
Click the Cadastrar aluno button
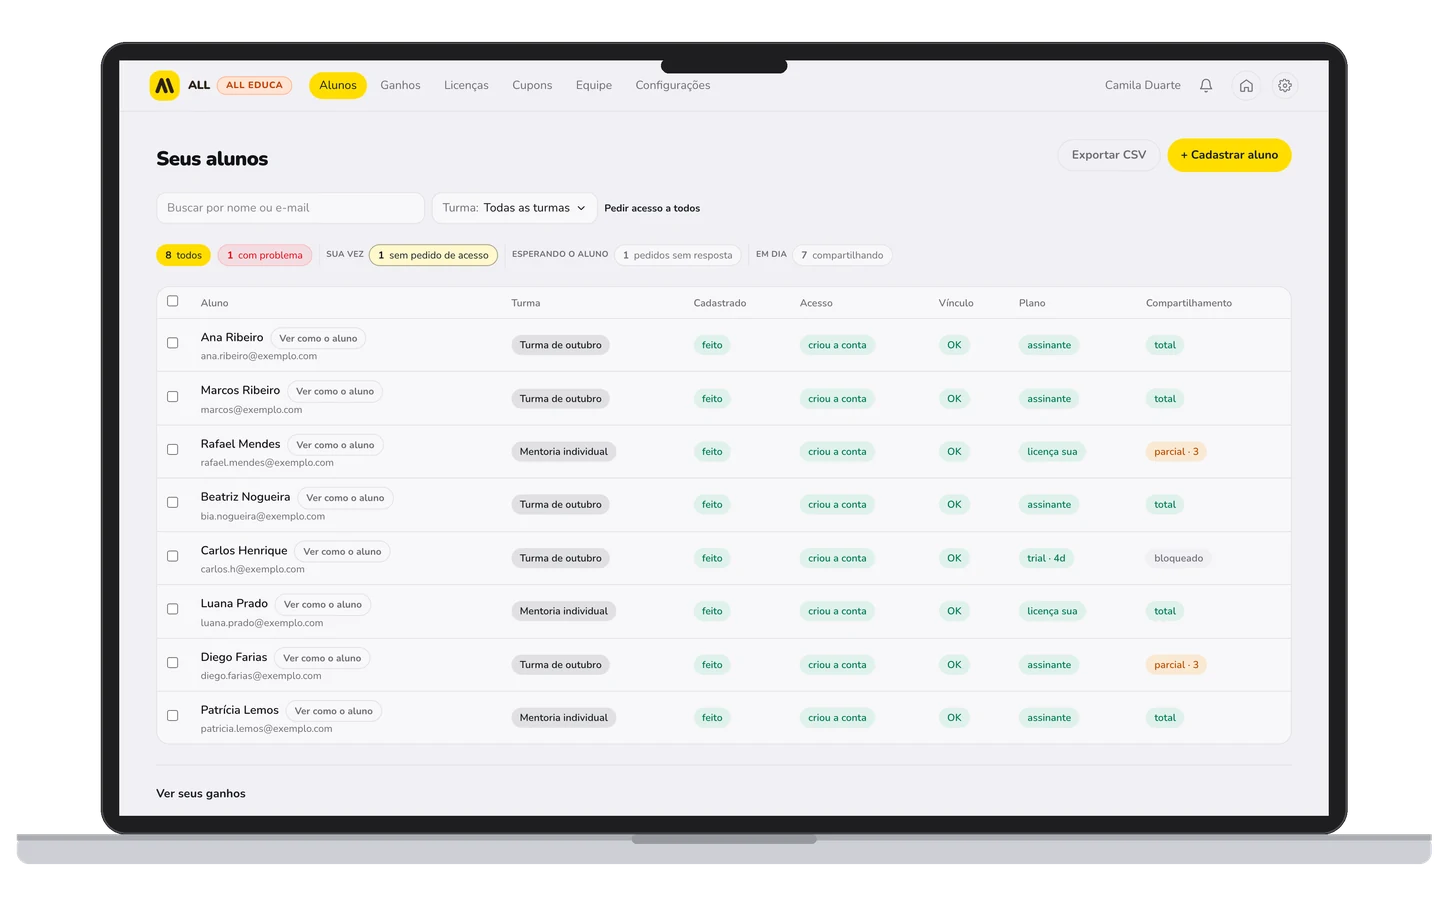1229,155
